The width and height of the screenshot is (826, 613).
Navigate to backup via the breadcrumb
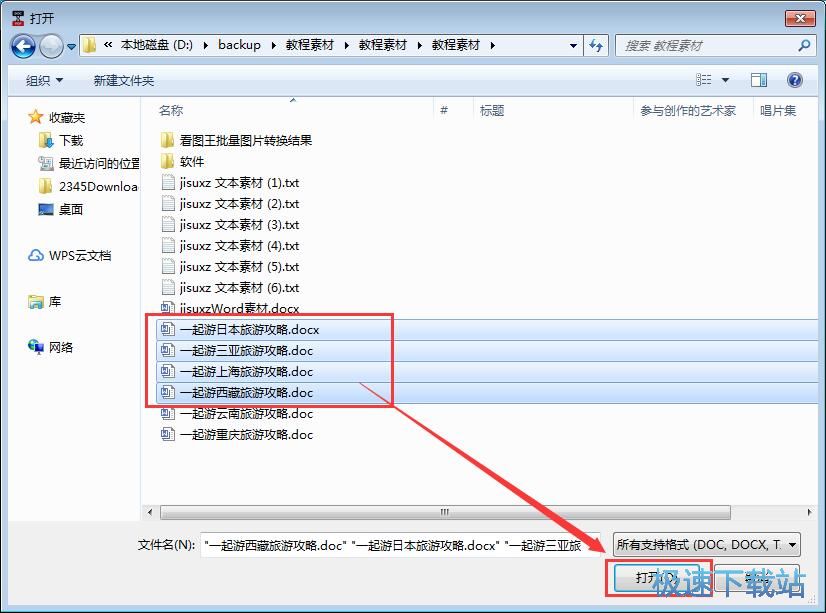(239, 45)
